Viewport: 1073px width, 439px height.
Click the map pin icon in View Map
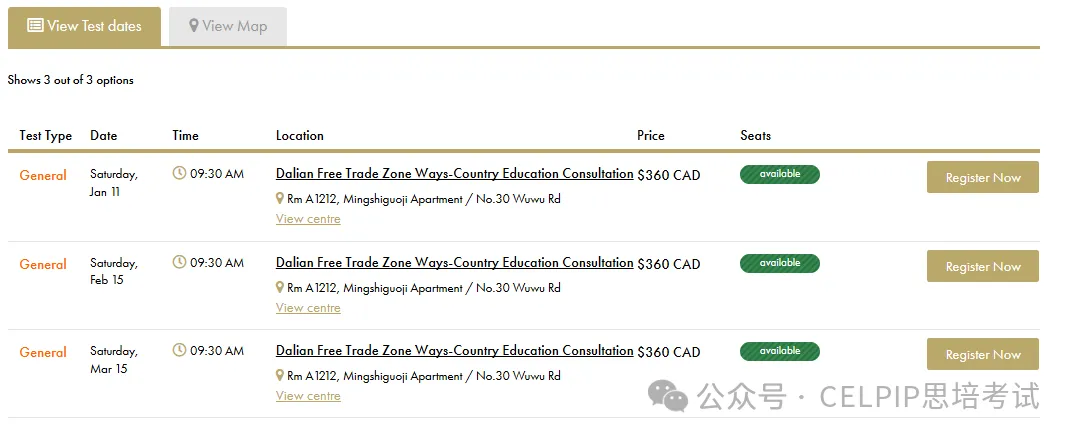[194, 26]
